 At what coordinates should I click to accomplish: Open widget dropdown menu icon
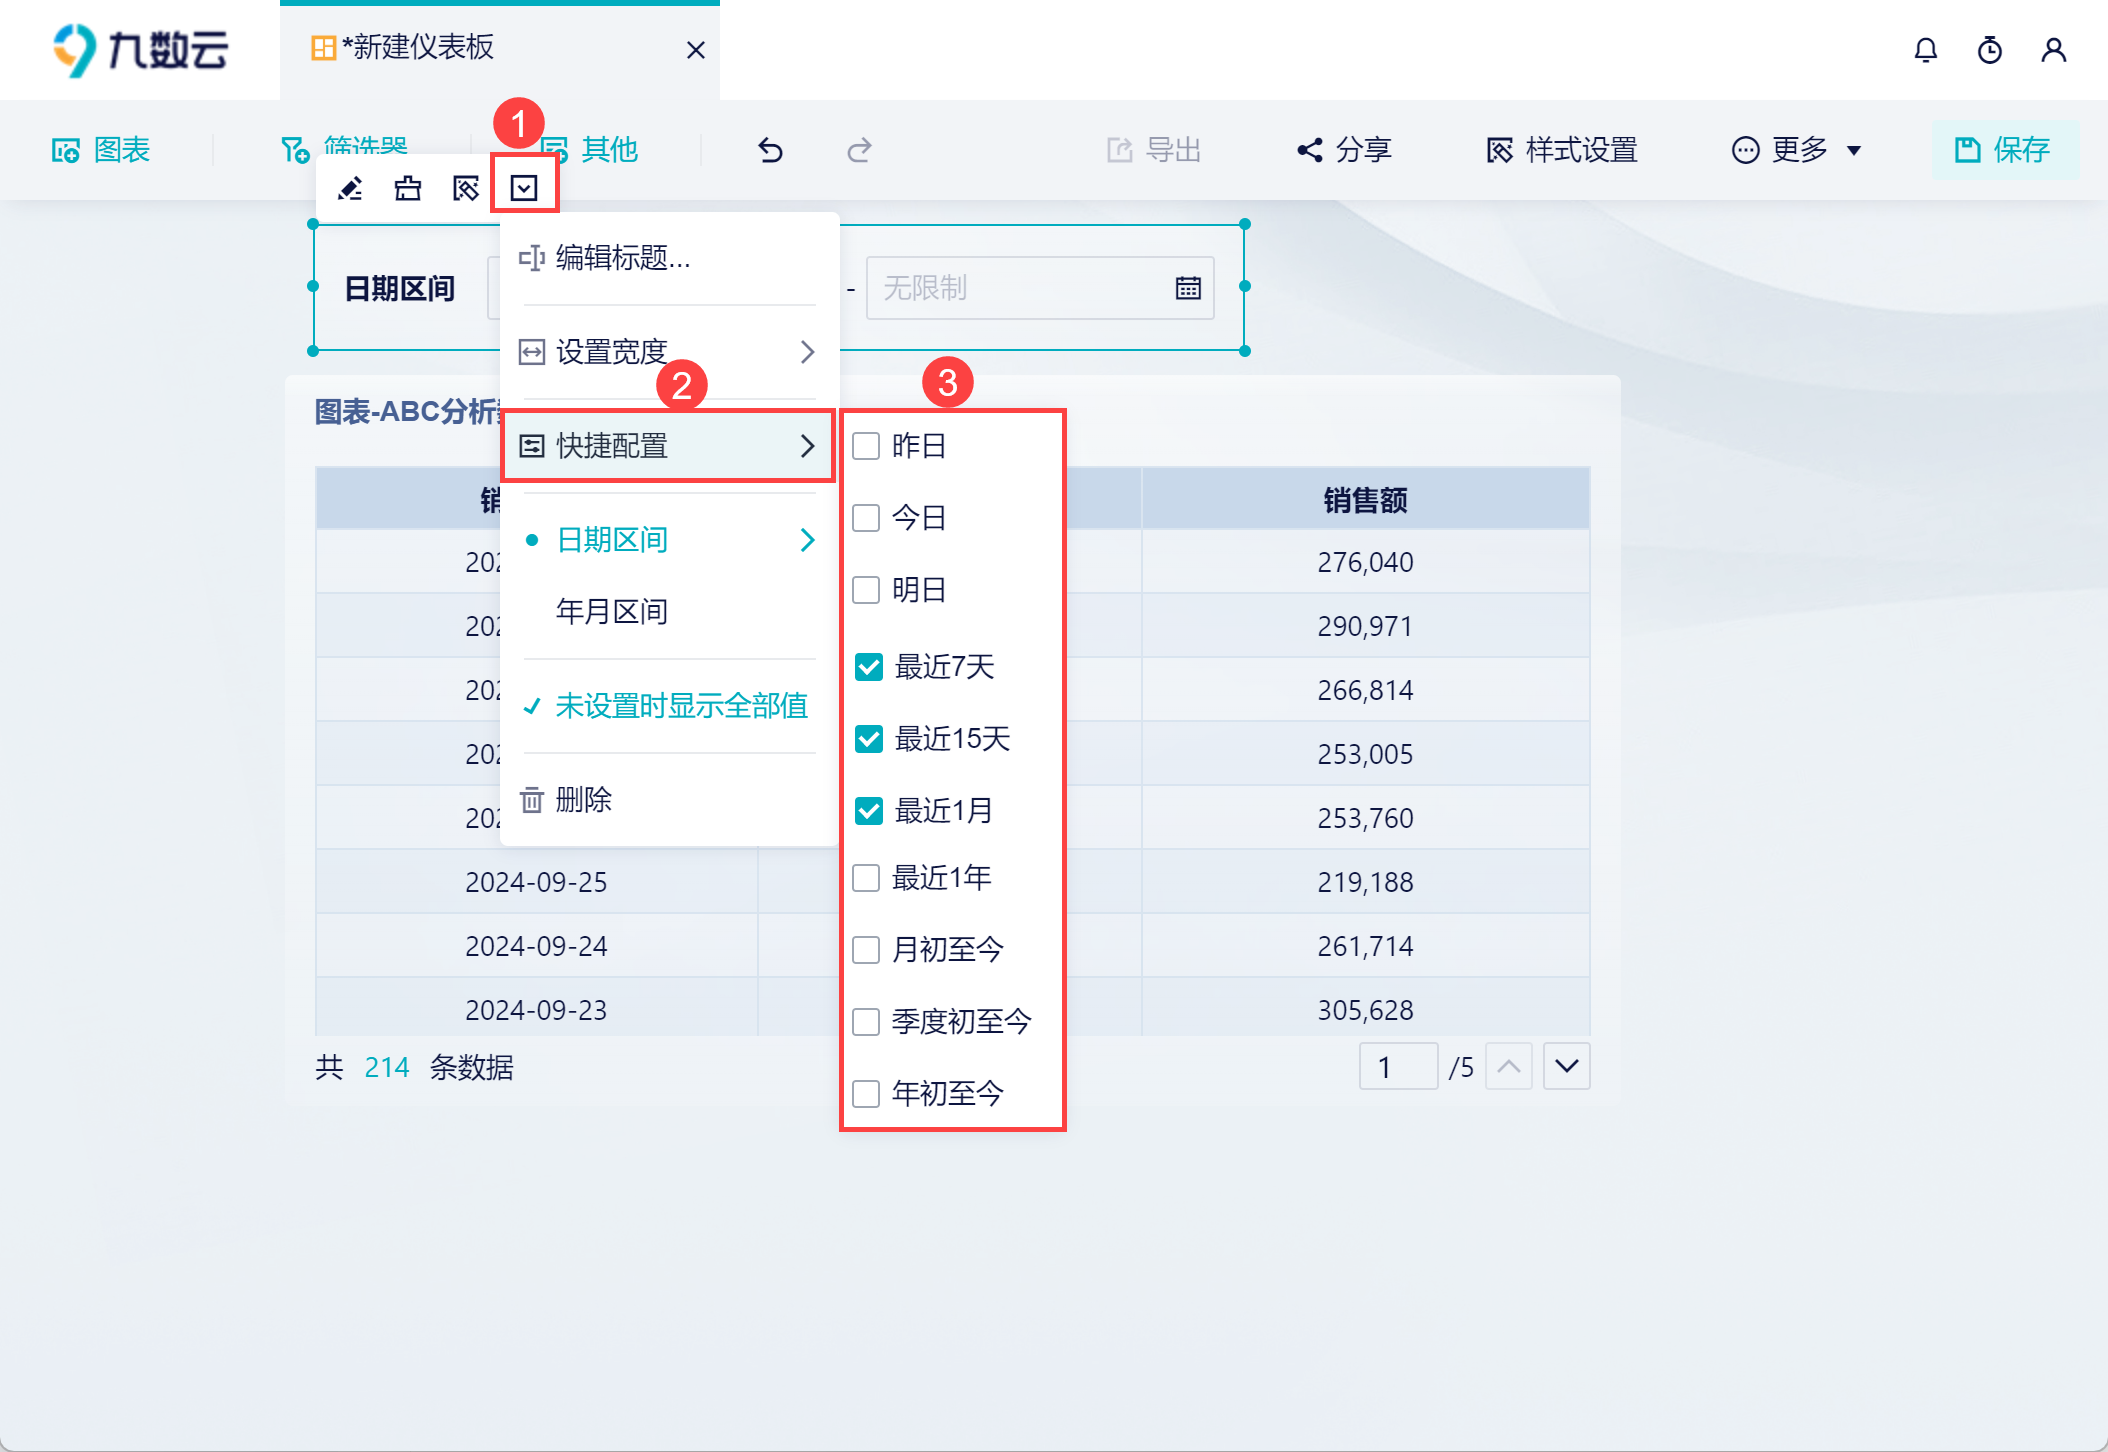click(524, 188)
